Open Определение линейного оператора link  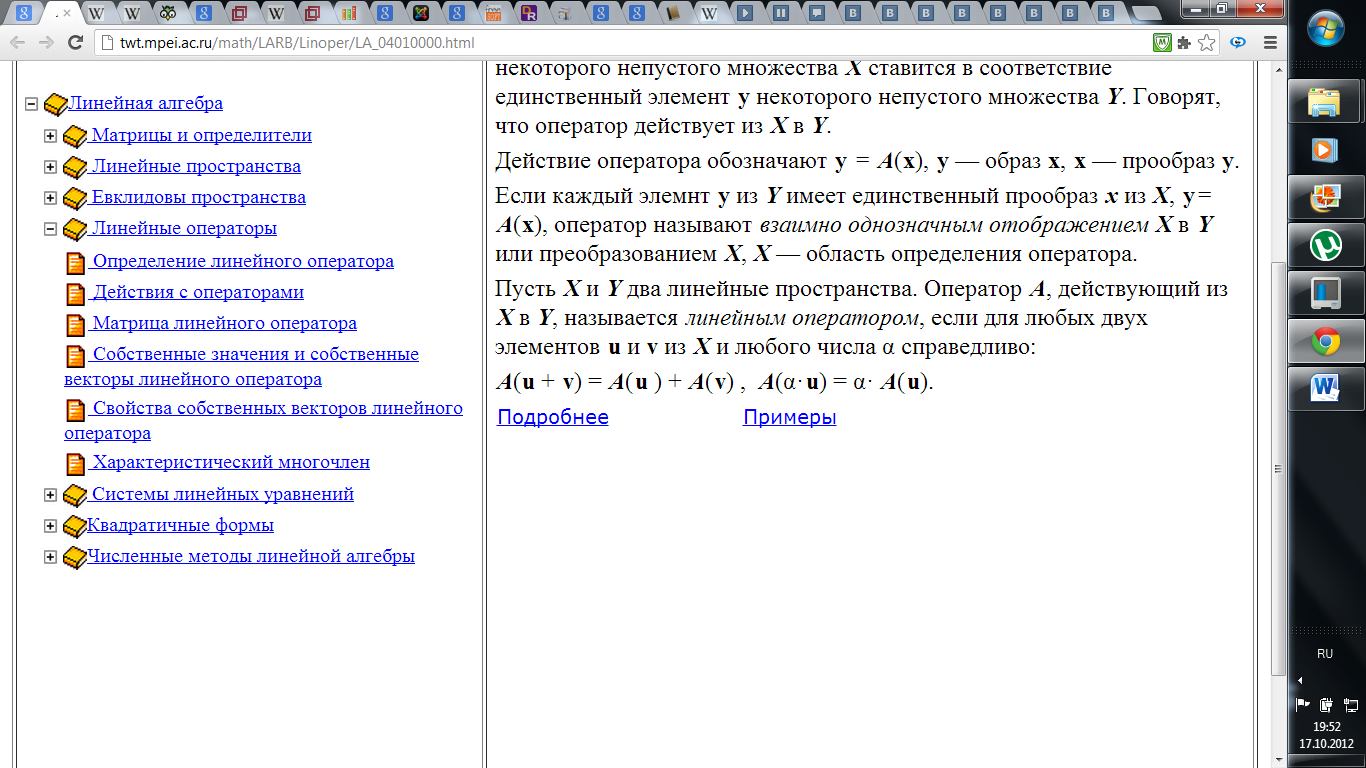(243, 261)
